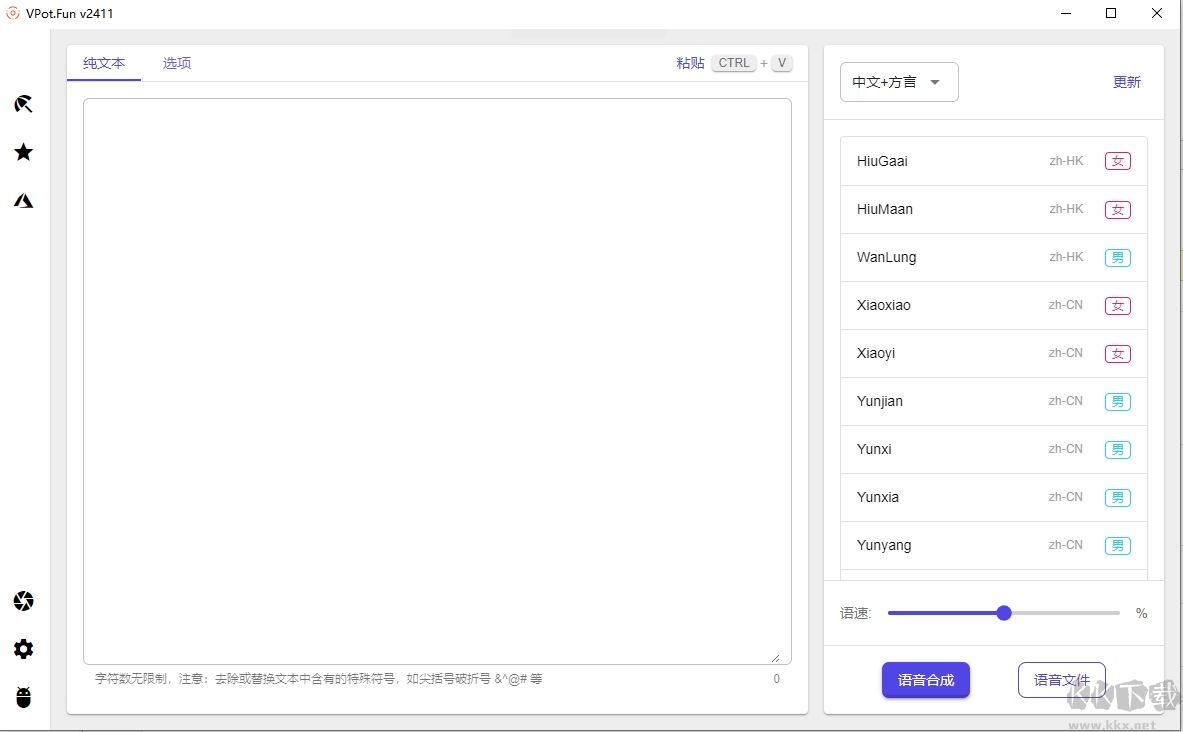Click the 语音文件 voice file button
This screenshot has height=732, width=1183.
coord(1062,680)
